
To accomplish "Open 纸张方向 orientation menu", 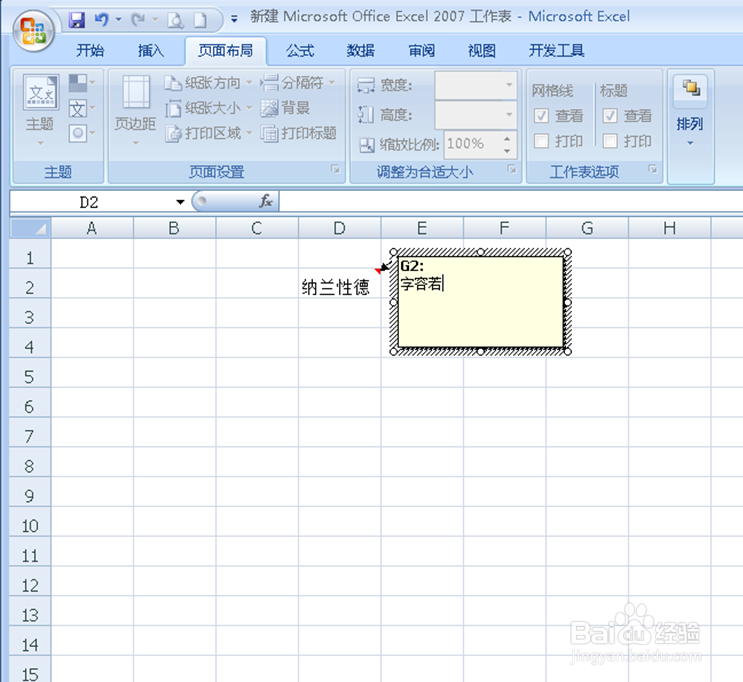I will coord(208,83).
